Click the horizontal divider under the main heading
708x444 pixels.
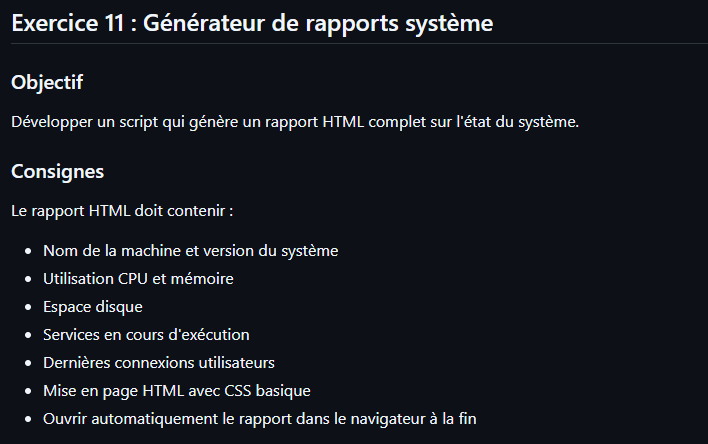click(354, 44)
